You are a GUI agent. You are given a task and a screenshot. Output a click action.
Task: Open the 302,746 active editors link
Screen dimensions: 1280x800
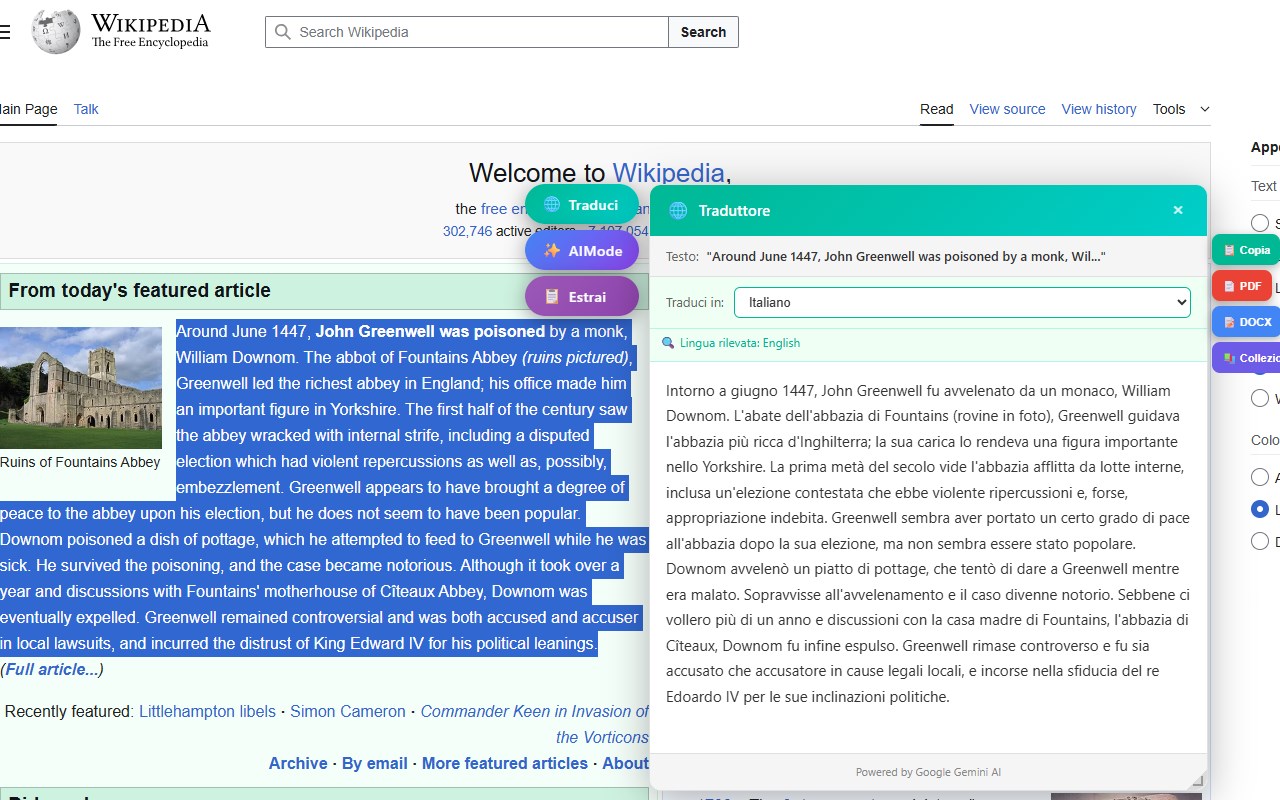(467, 231)
